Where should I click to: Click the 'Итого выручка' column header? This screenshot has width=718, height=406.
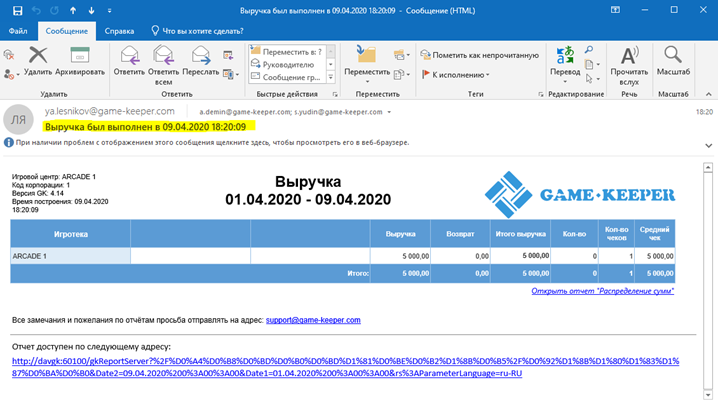tap(521, 234)
